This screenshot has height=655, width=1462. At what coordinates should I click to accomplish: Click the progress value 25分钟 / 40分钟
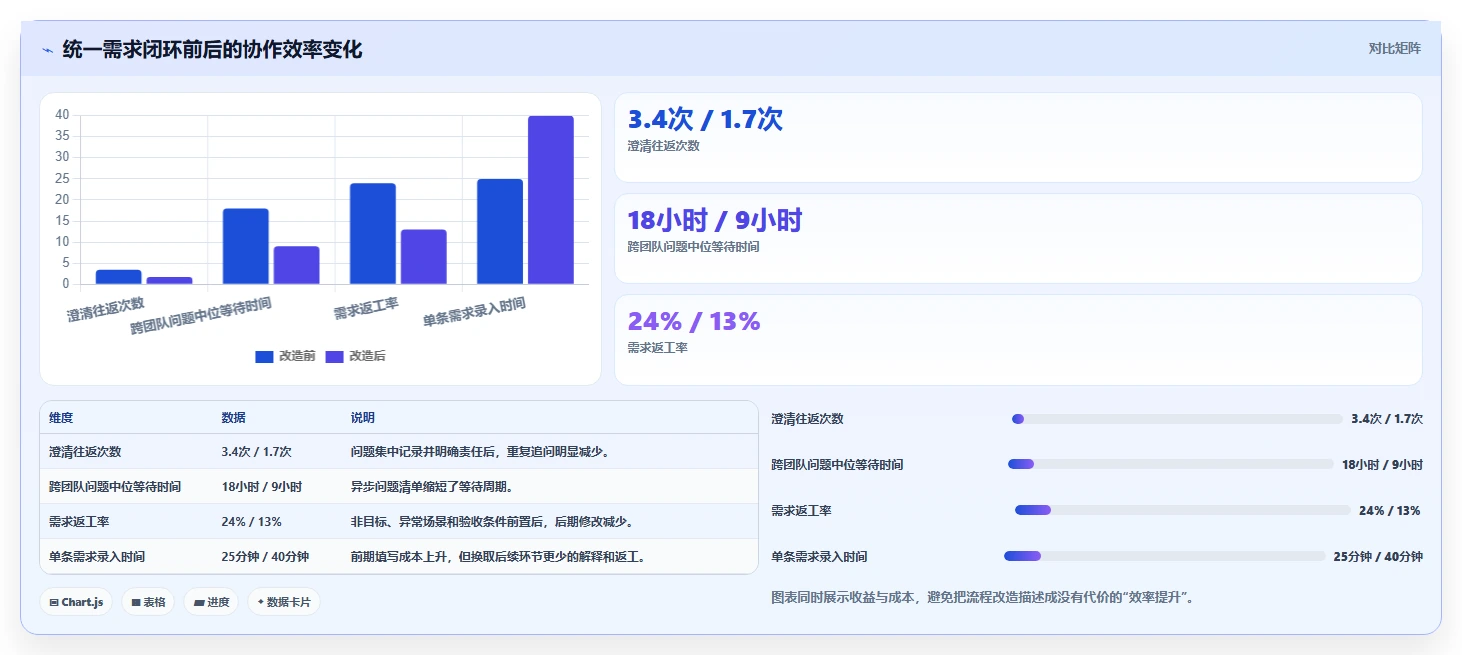(1378, 556)
